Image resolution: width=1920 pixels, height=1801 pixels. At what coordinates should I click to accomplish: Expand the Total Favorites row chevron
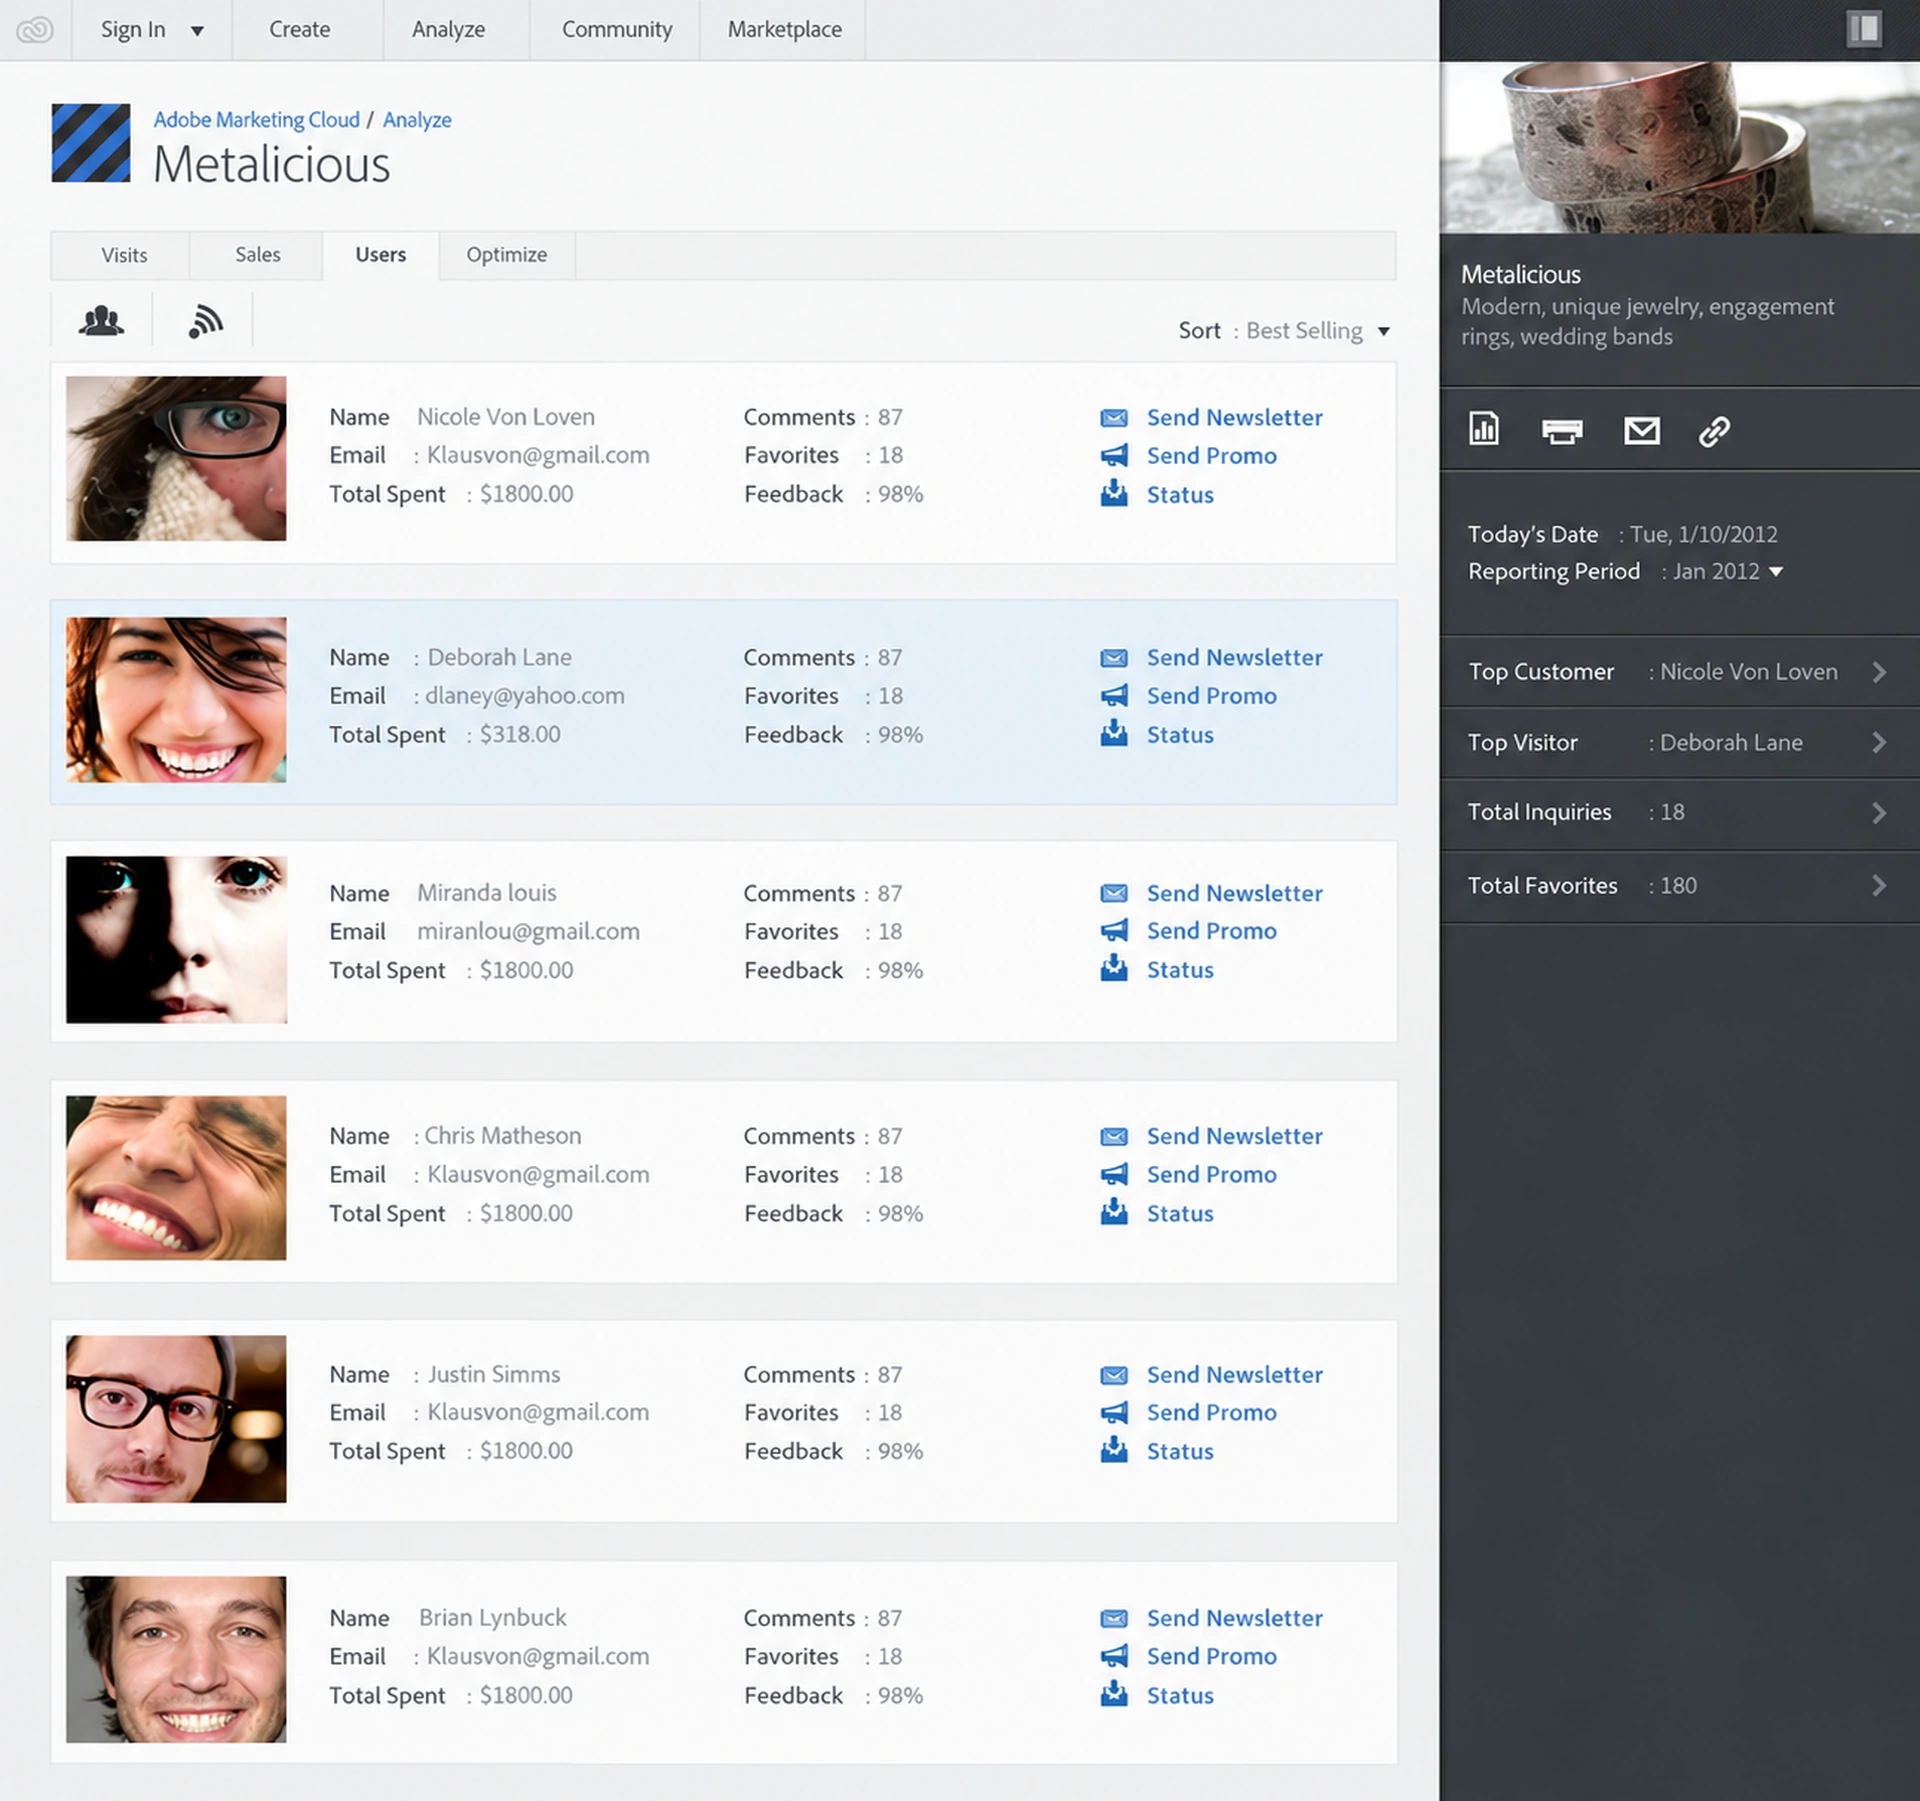coord(1879,885)
